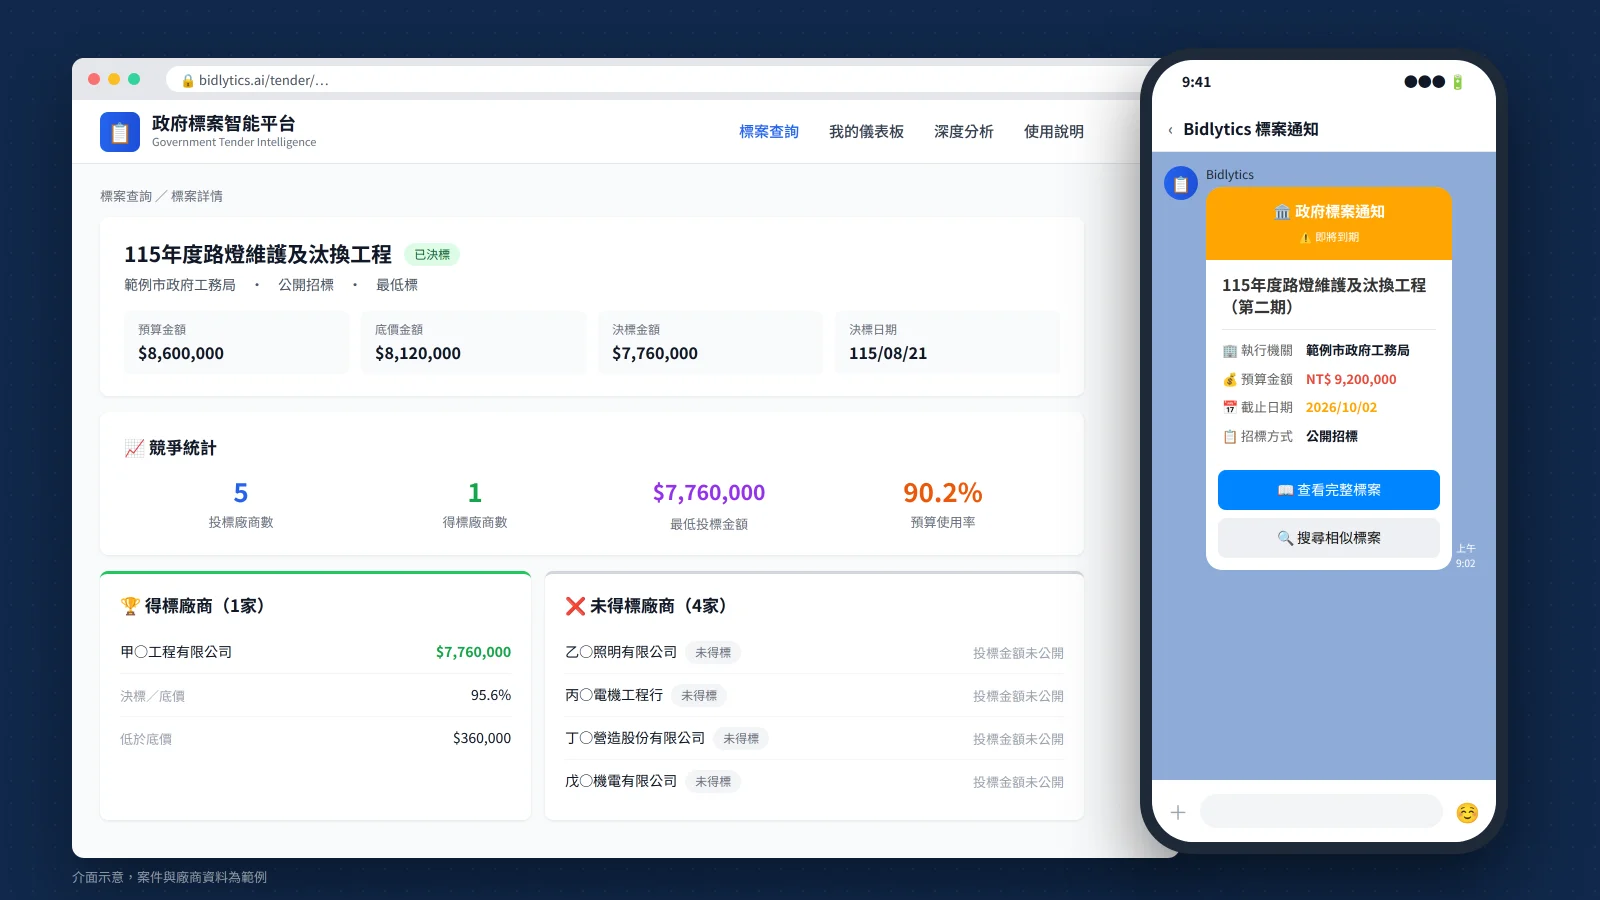The width and height of the screenshot is (1600, 900).
Task: Click the 95.6% 決標/底價 ratio
Action: point(491,695)
